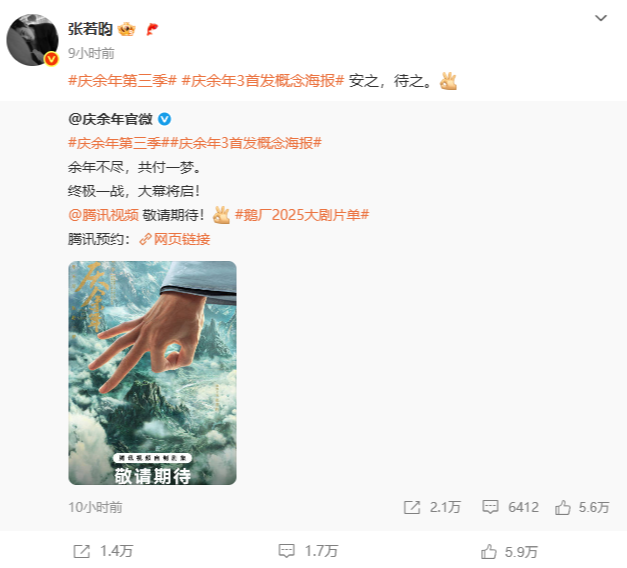Enlarge the 庆余年 concept poster image
627x568 pixels.
tap(152, 373)
